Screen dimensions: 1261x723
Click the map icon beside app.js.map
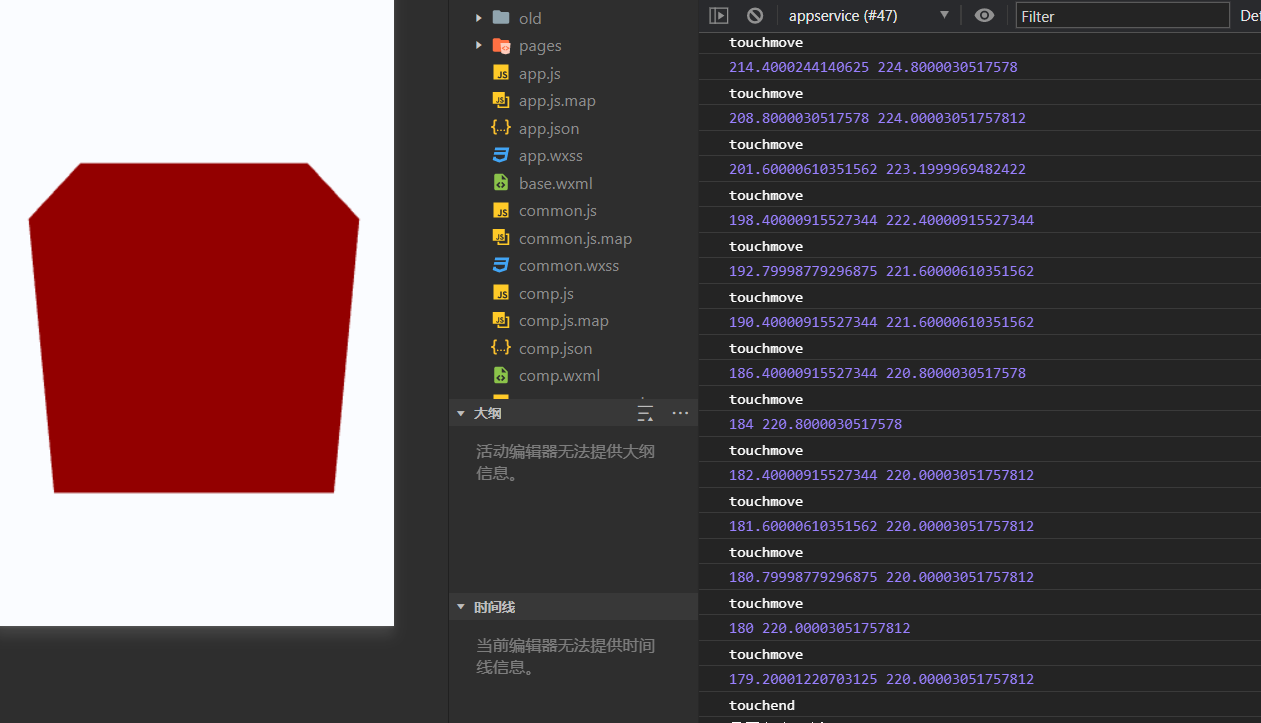[x=501, y=101]
